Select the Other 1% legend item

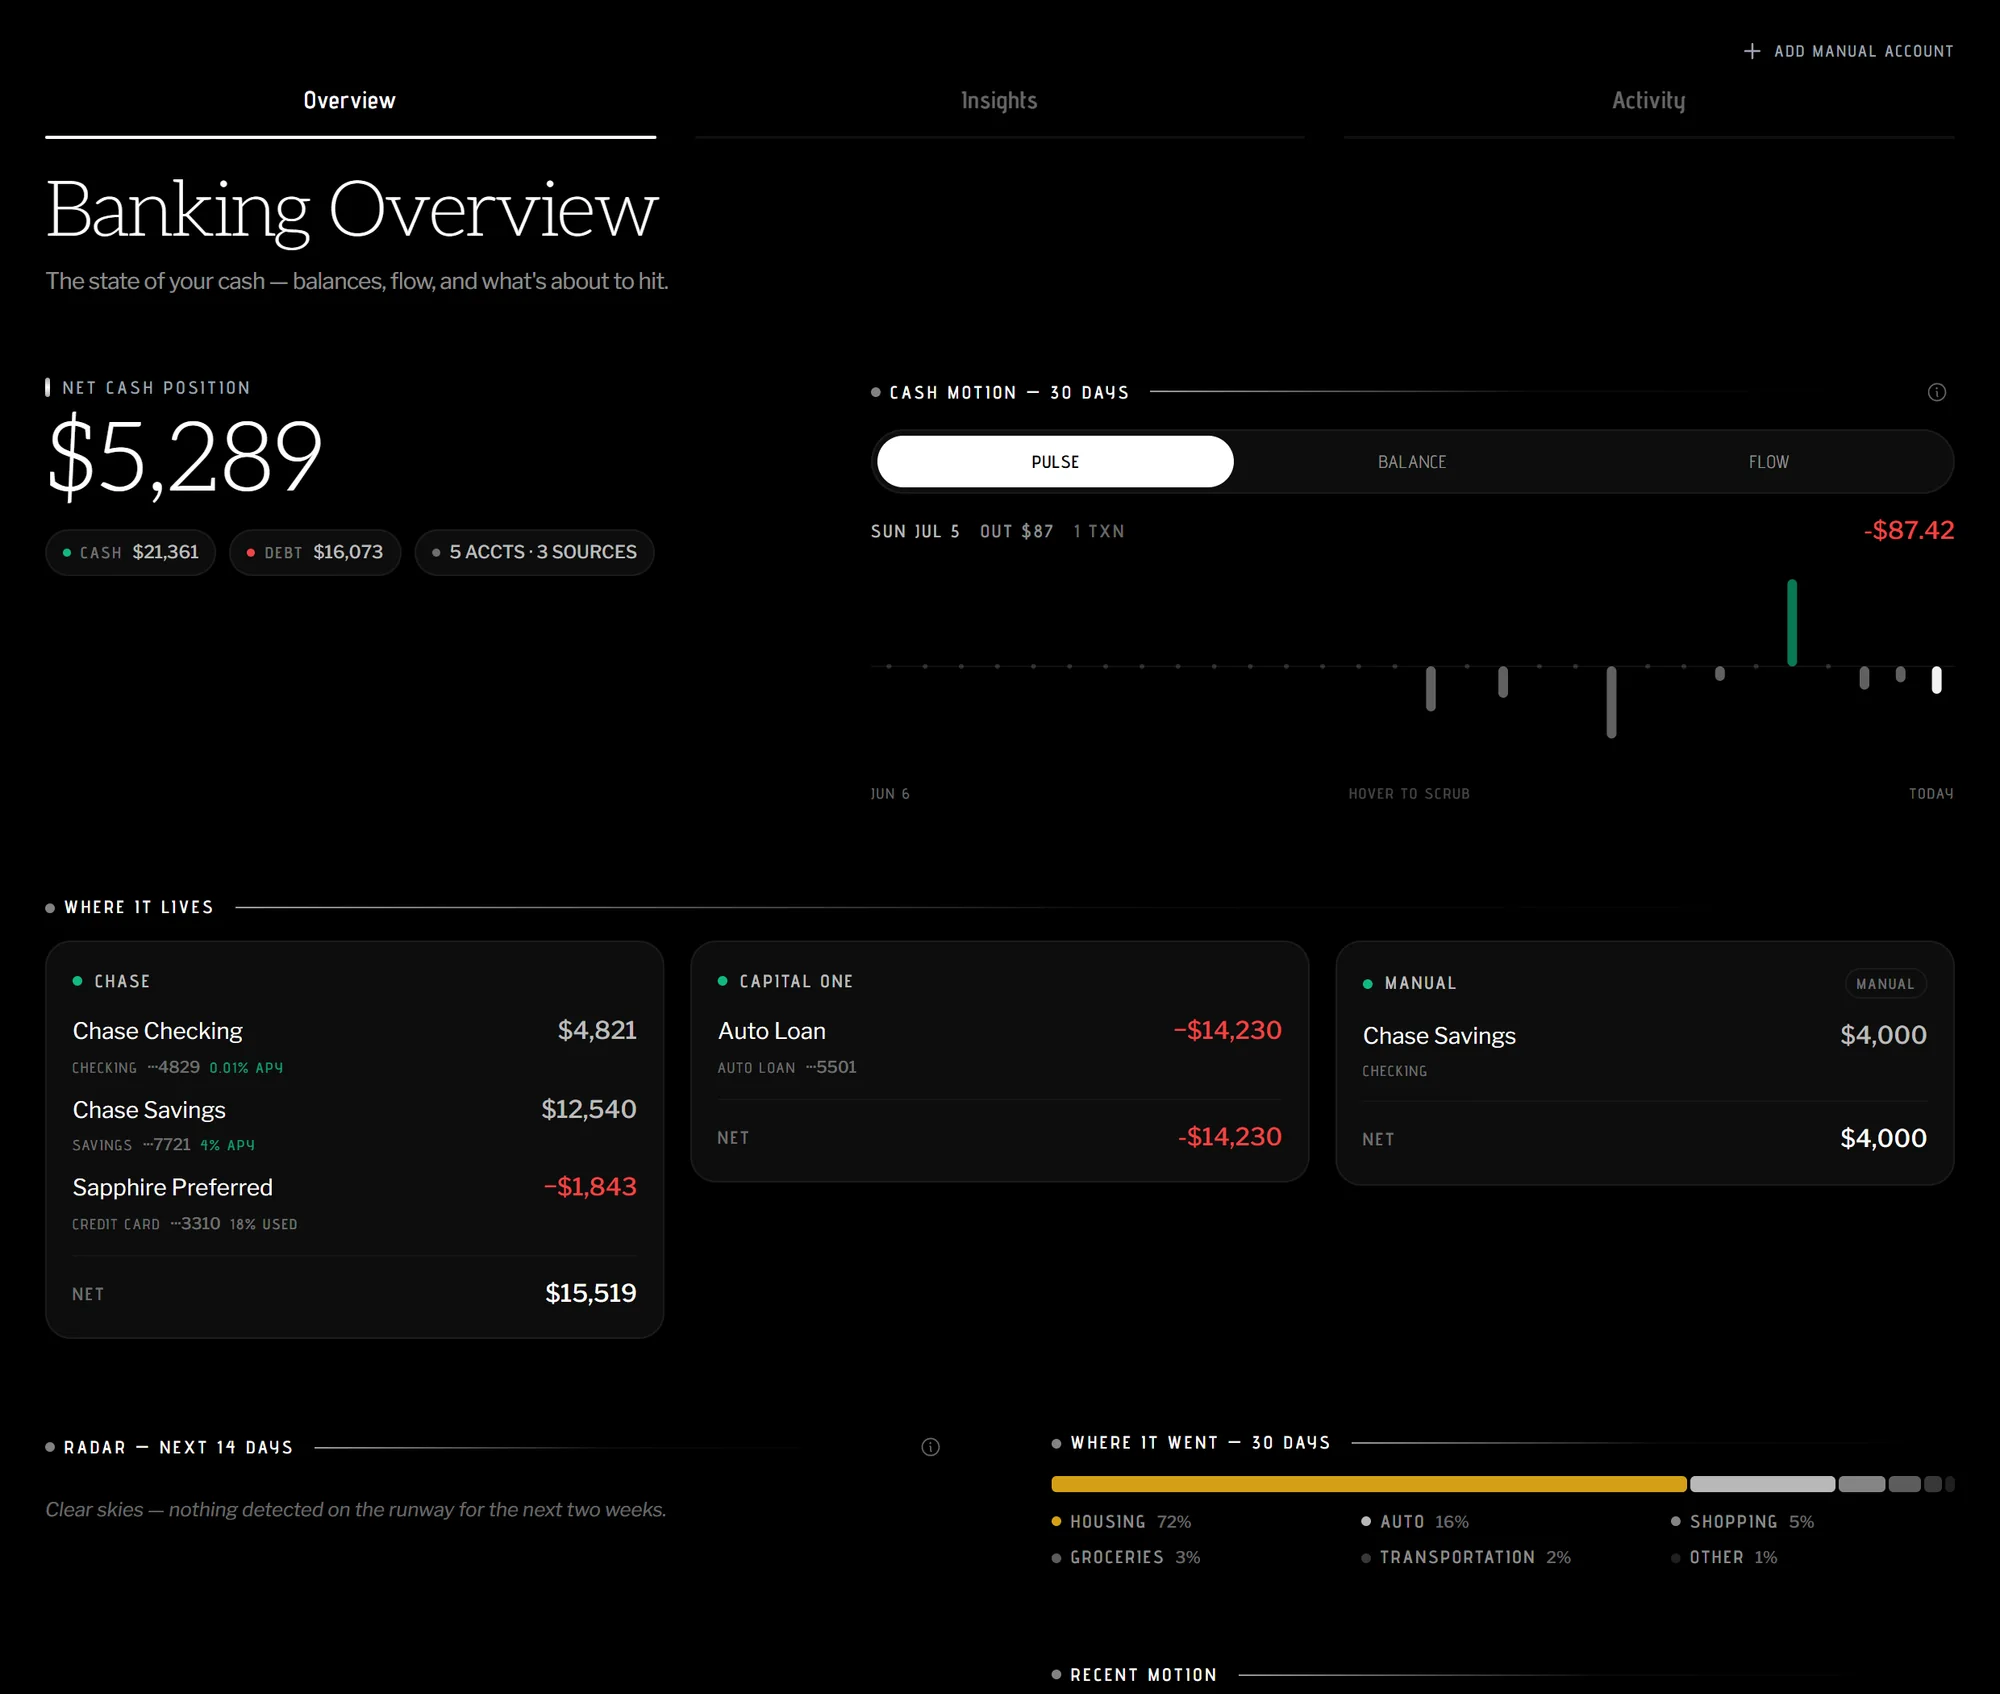point(1724,1557)
